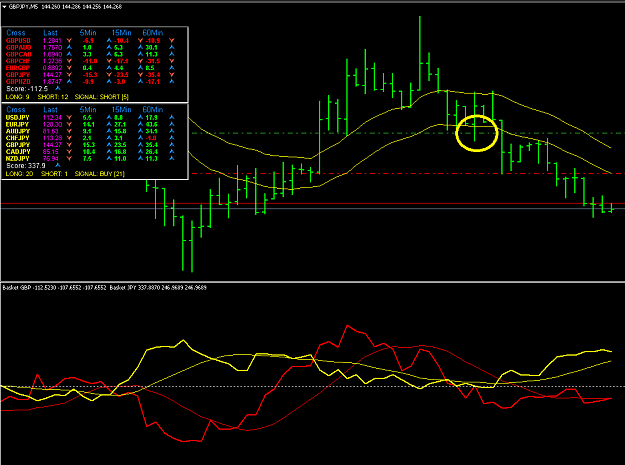Image resolution: width=625 pixels, height=465 pixels.
Task: Select GBPNZD cross row label
Action: click(x=18, y=81)
